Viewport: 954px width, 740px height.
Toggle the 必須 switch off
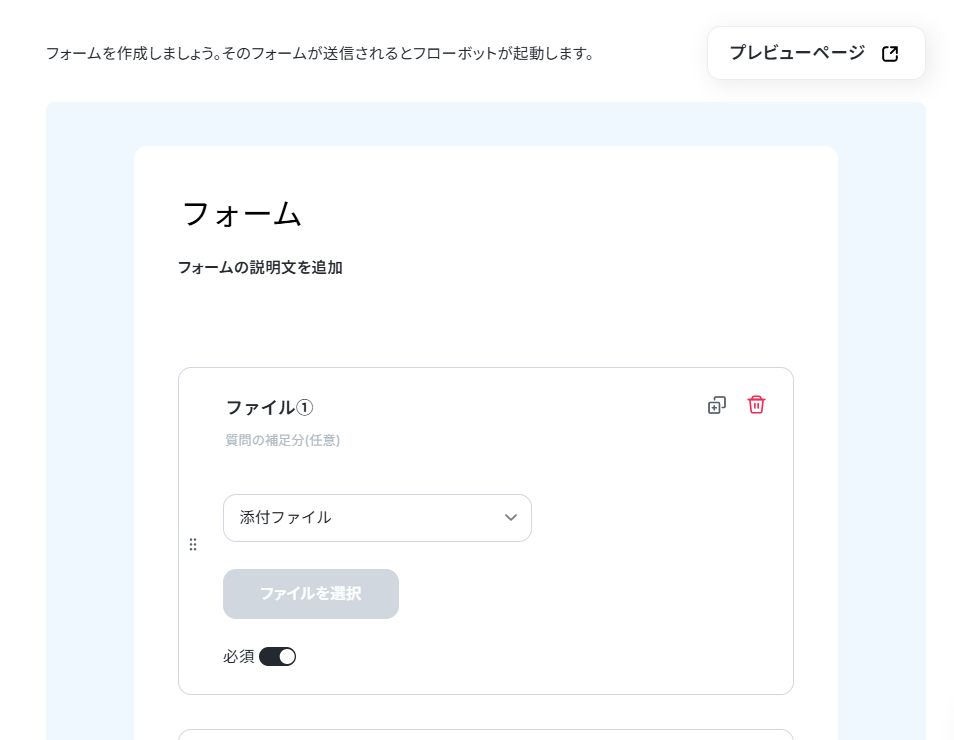277,657
